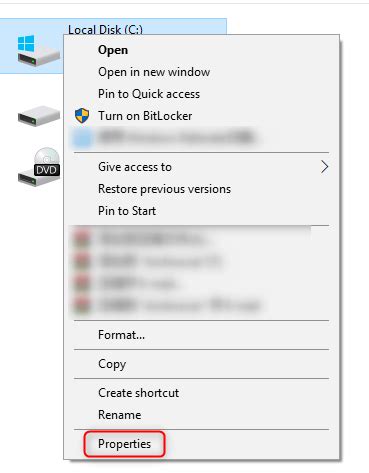Select Copy in the context menu
369x473 pixels.
pyautogui.click(x=112, y=364)
